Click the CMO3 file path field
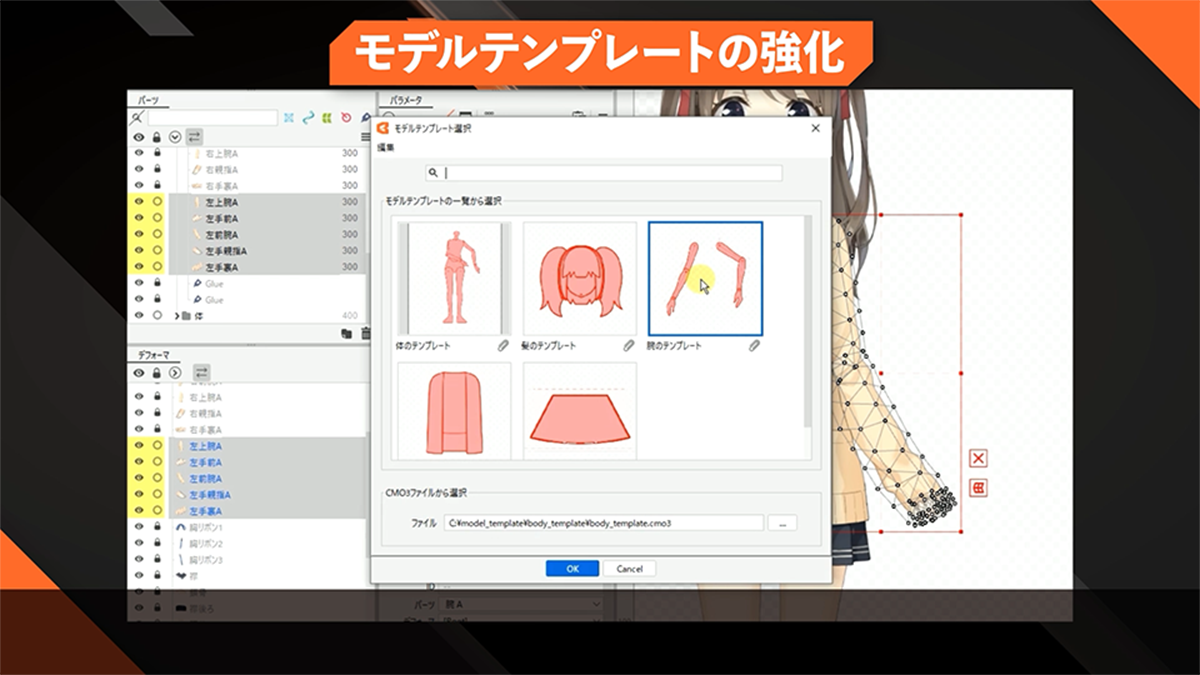The image size is (1200, 675). point(604,523)
